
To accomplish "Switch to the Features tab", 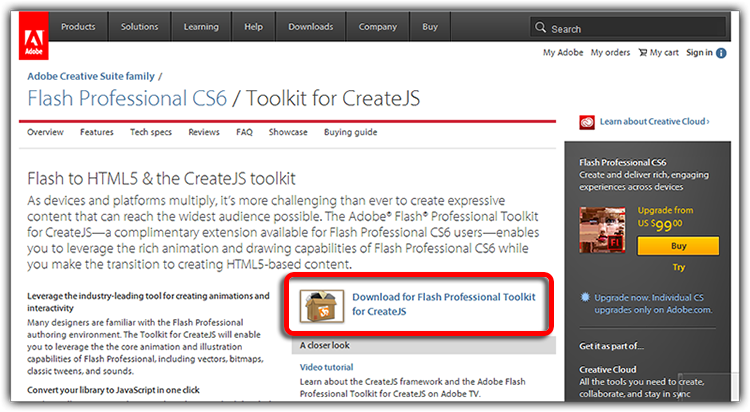I will pos(97,132).
